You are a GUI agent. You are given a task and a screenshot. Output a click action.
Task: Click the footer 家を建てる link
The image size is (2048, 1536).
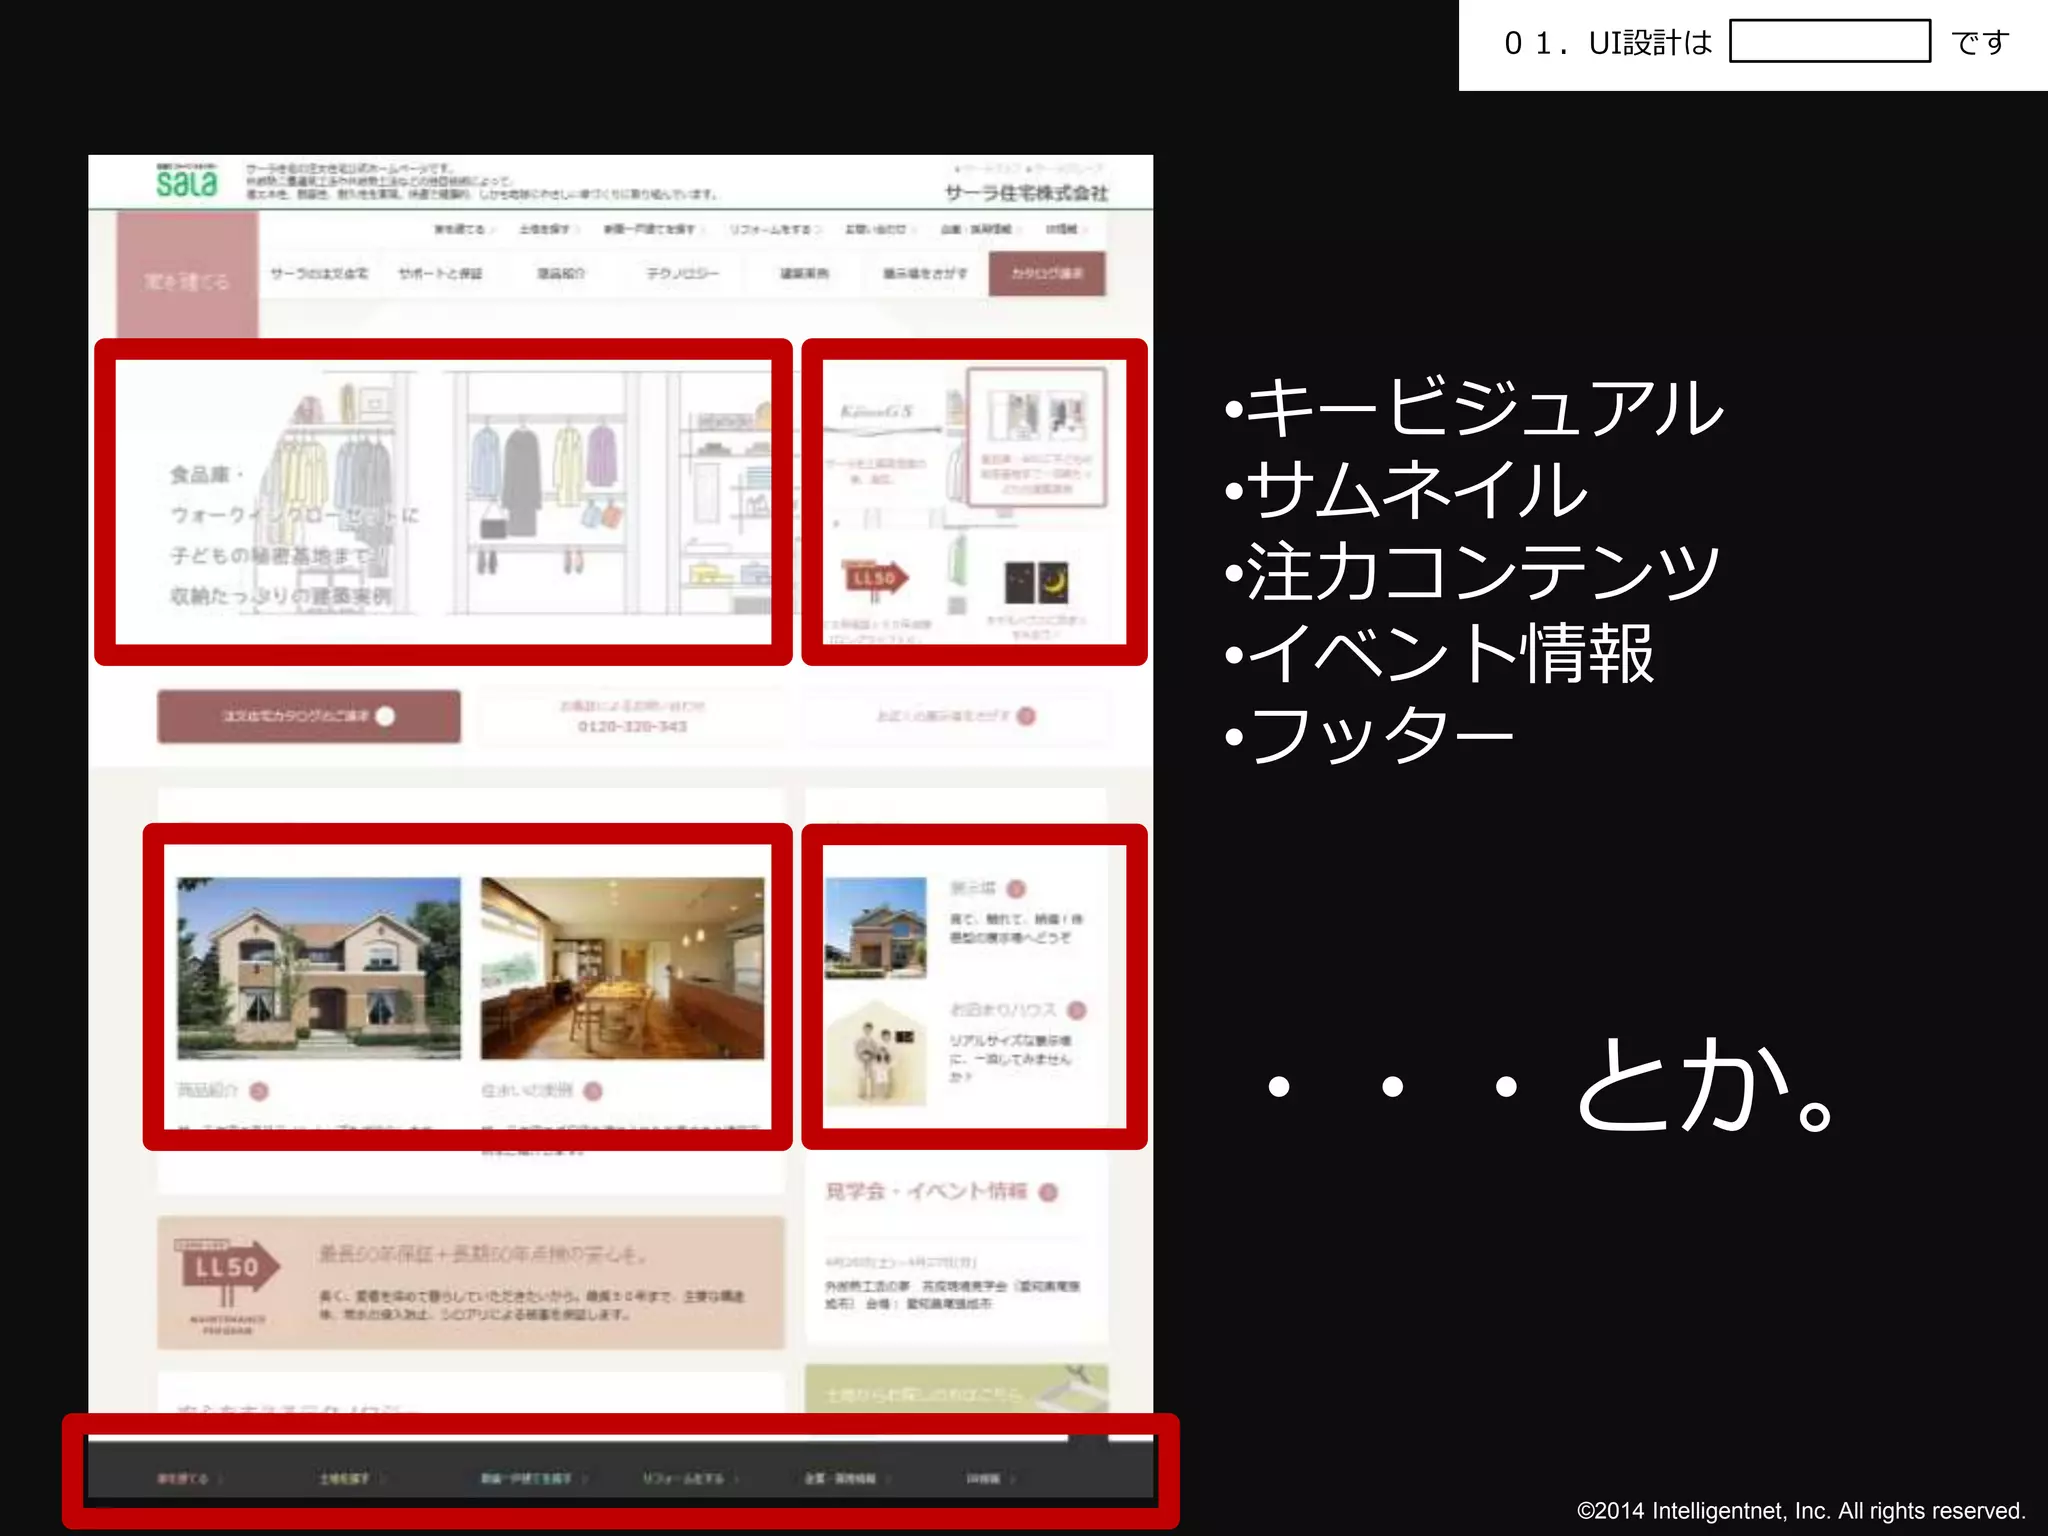pos(185,1478)
